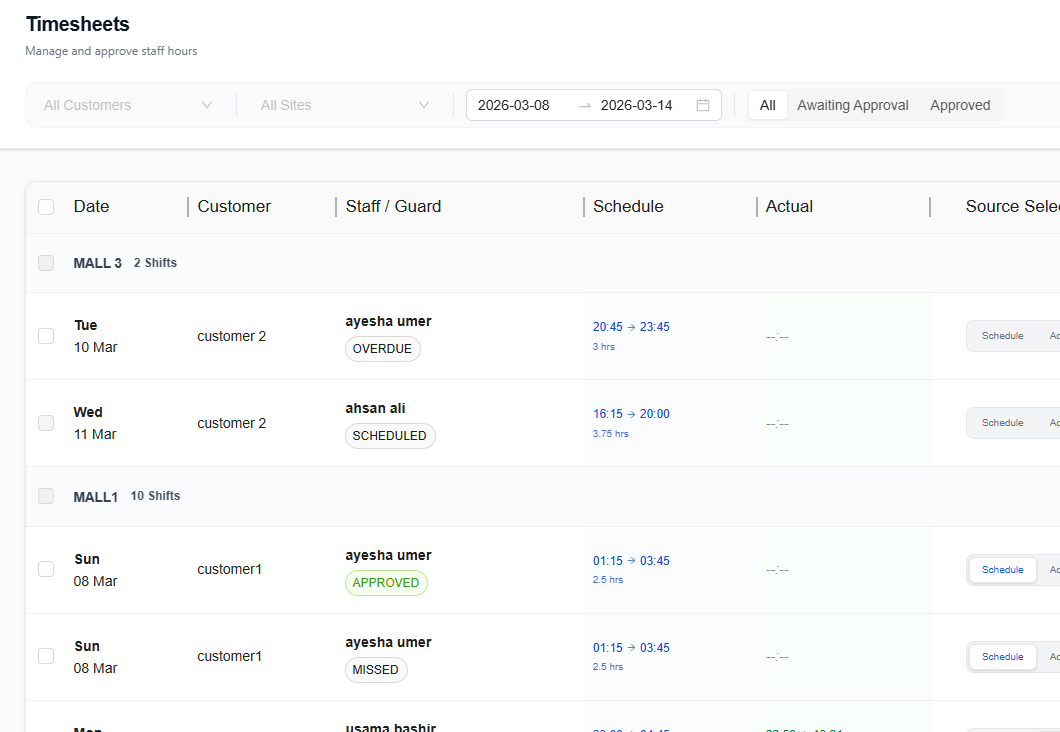This screenshot has width=1060, height=732.
Task: Open the calendar icon in date range
Action: pyautogui.click(x=702, y=105)
